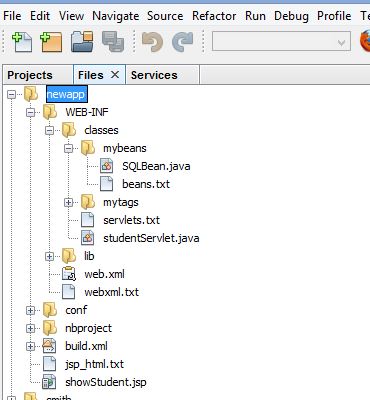Open the Refactor menu

tap(214, 16)
